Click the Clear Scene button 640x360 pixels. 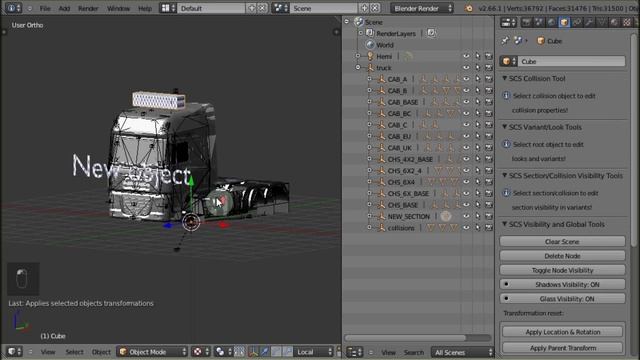click(x=562, y=242)
